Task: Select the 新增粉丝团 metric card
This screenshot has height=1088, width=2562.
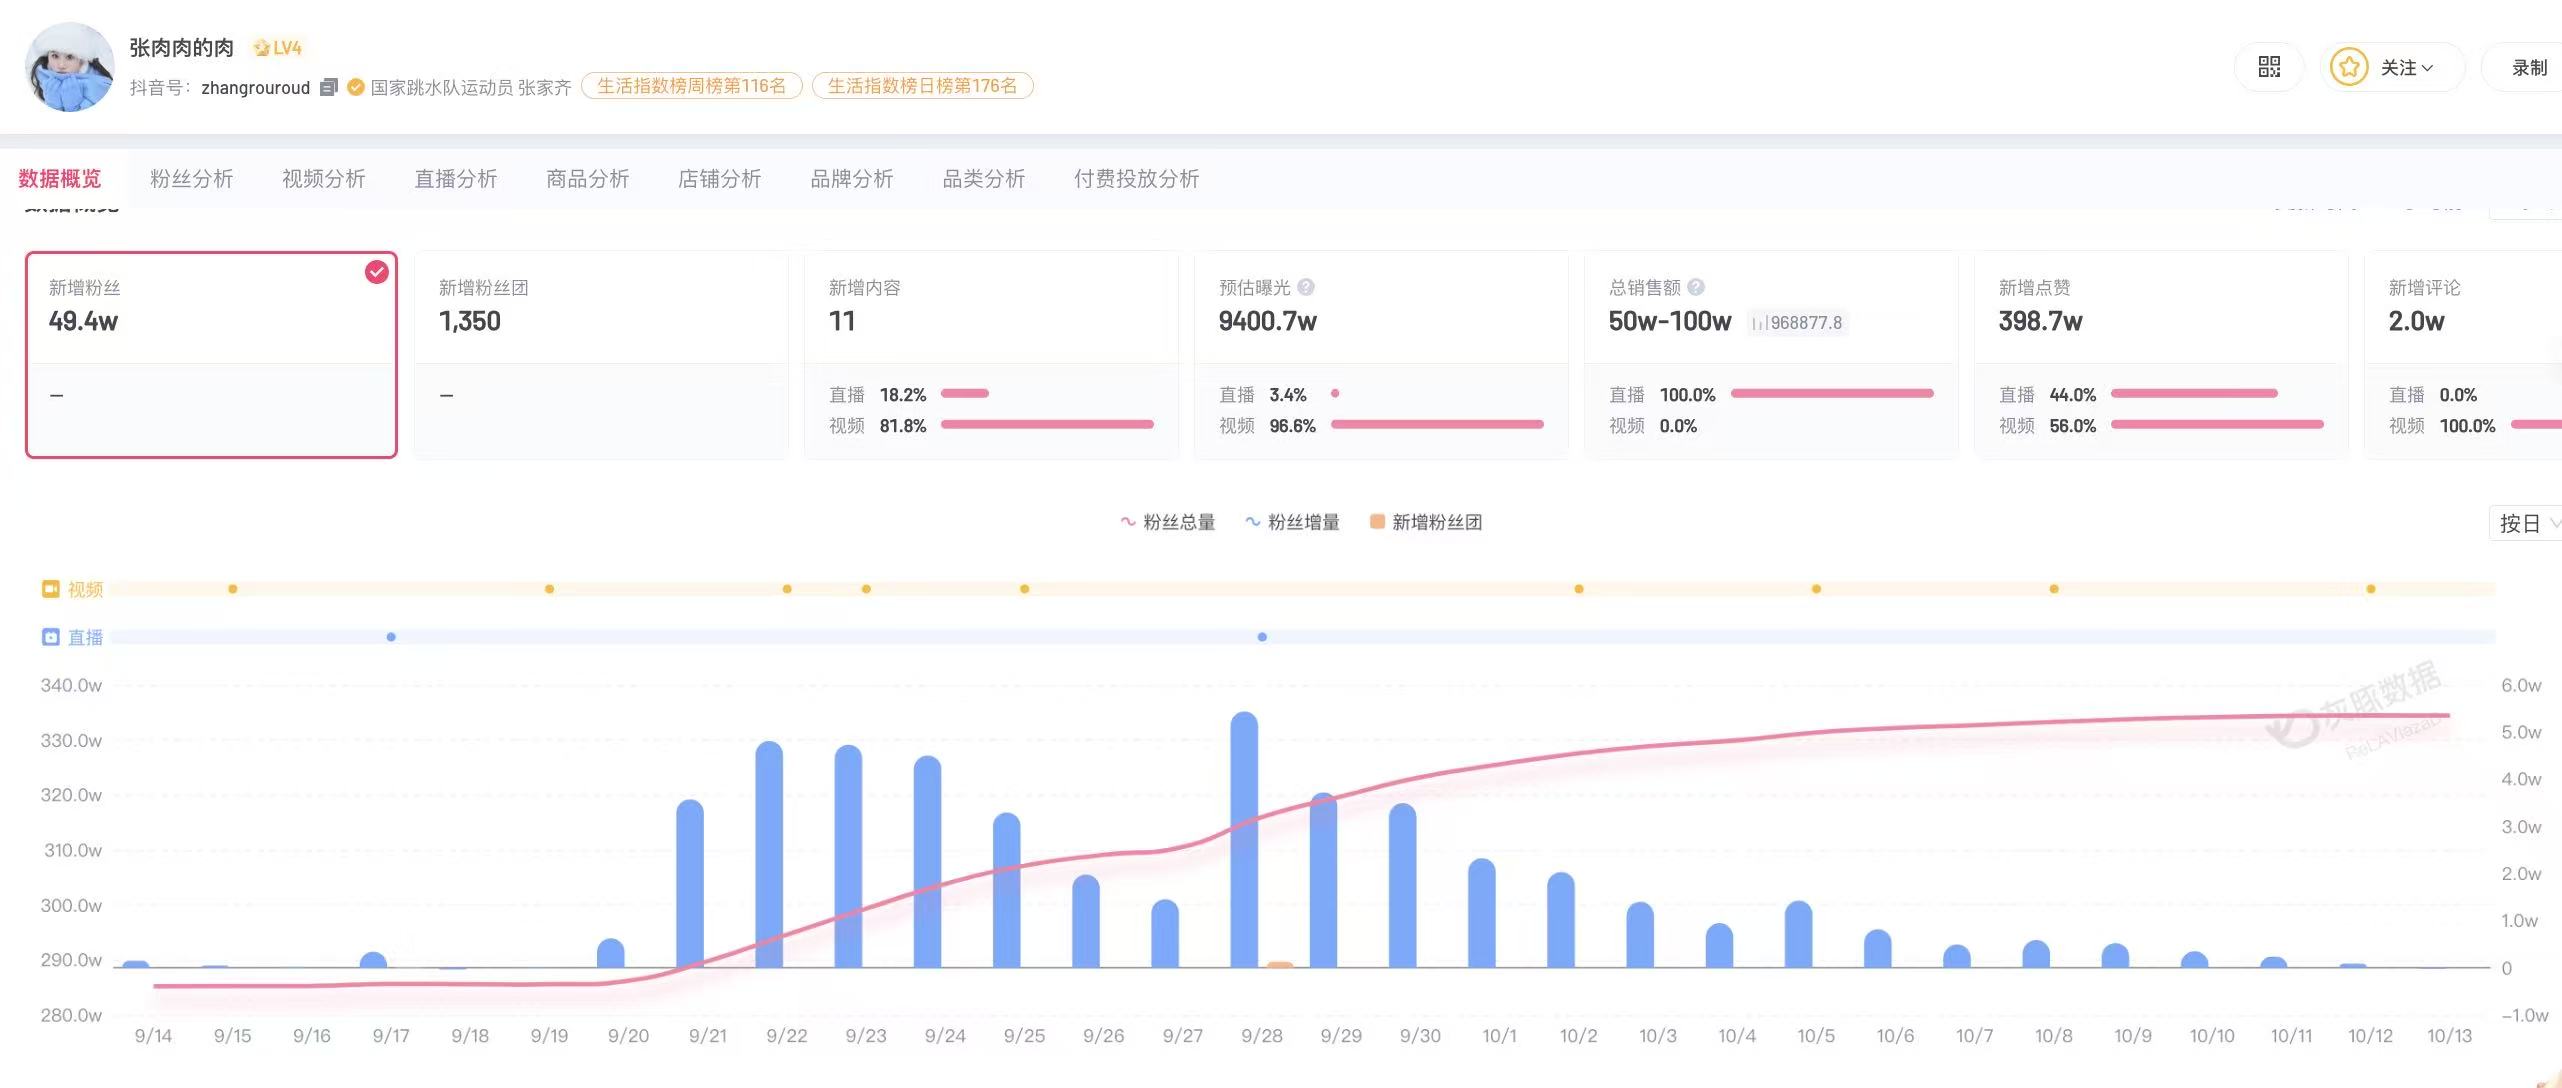Action: point(601,355)
